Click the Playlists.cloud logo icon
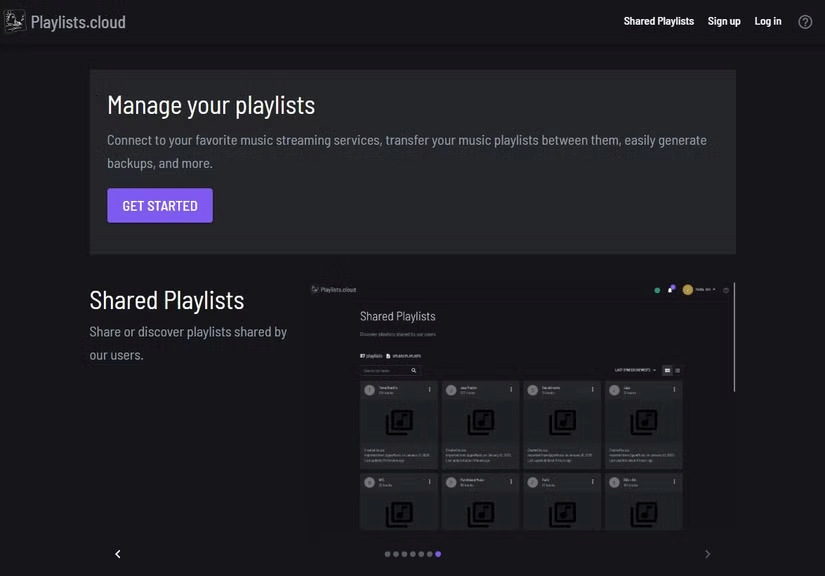This screenshot has width=825, height=576. pyautogui.click(x=14, y=20)
